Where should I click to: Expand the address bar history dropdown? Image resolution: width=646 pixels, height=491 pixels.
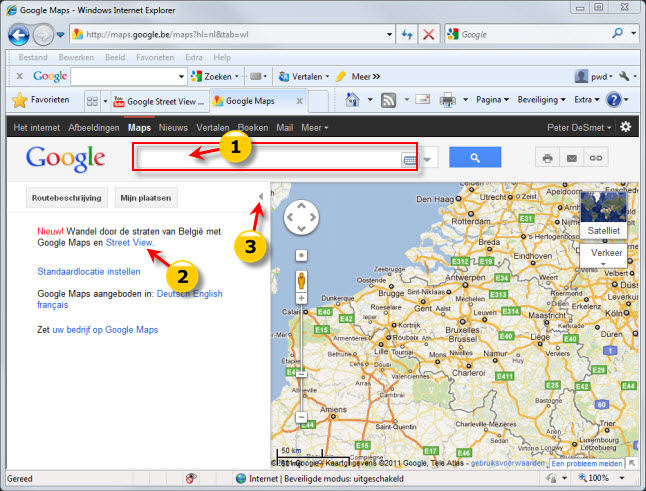389,35
